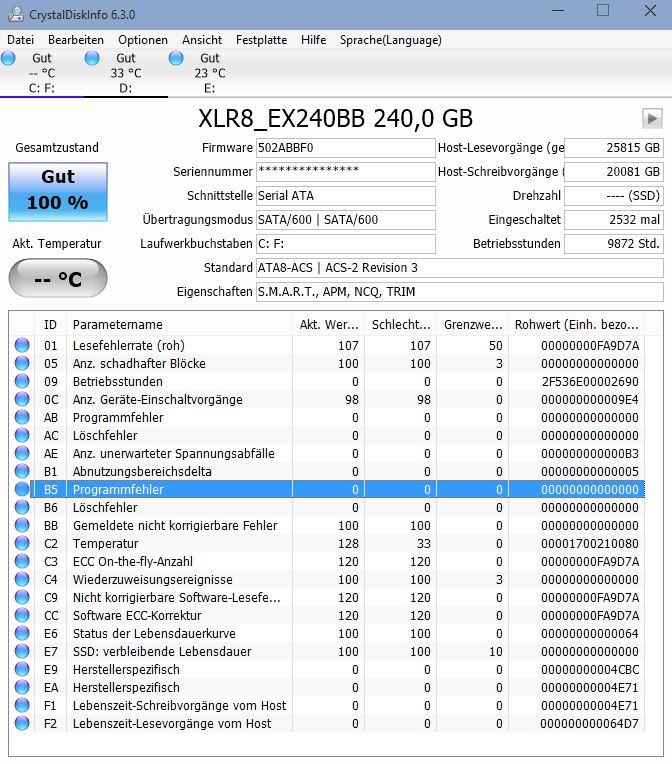Click raw value 00000000064D7 in F2 row

(590, 724)
